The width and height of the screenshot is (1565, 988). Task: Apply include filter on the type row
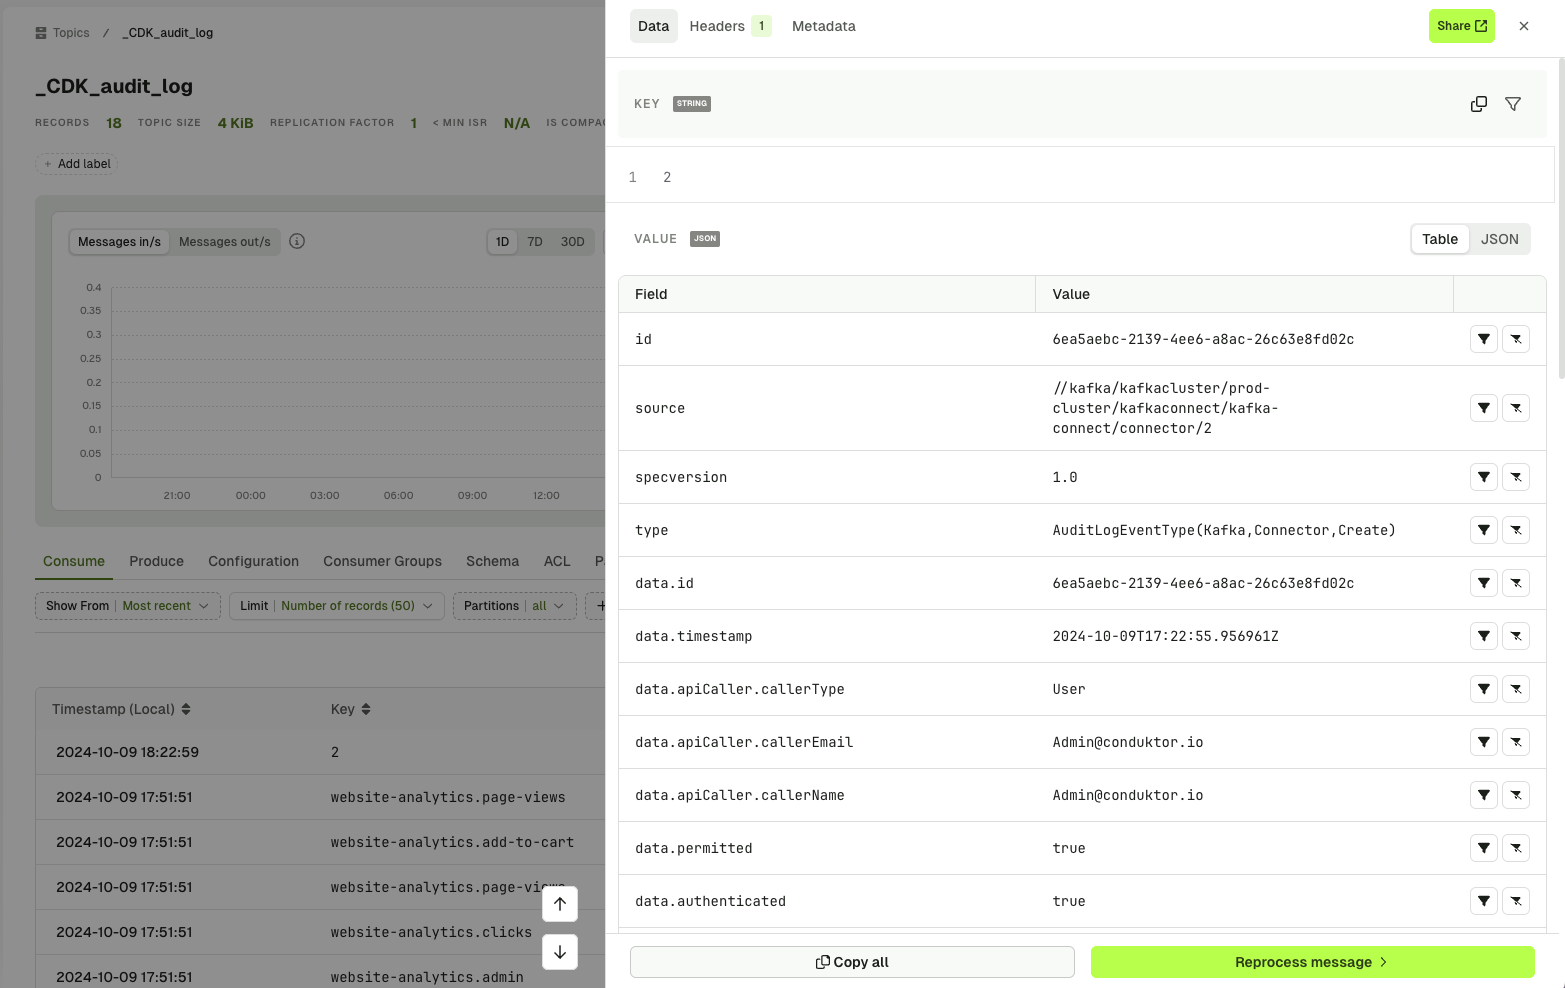(1484, 530)
